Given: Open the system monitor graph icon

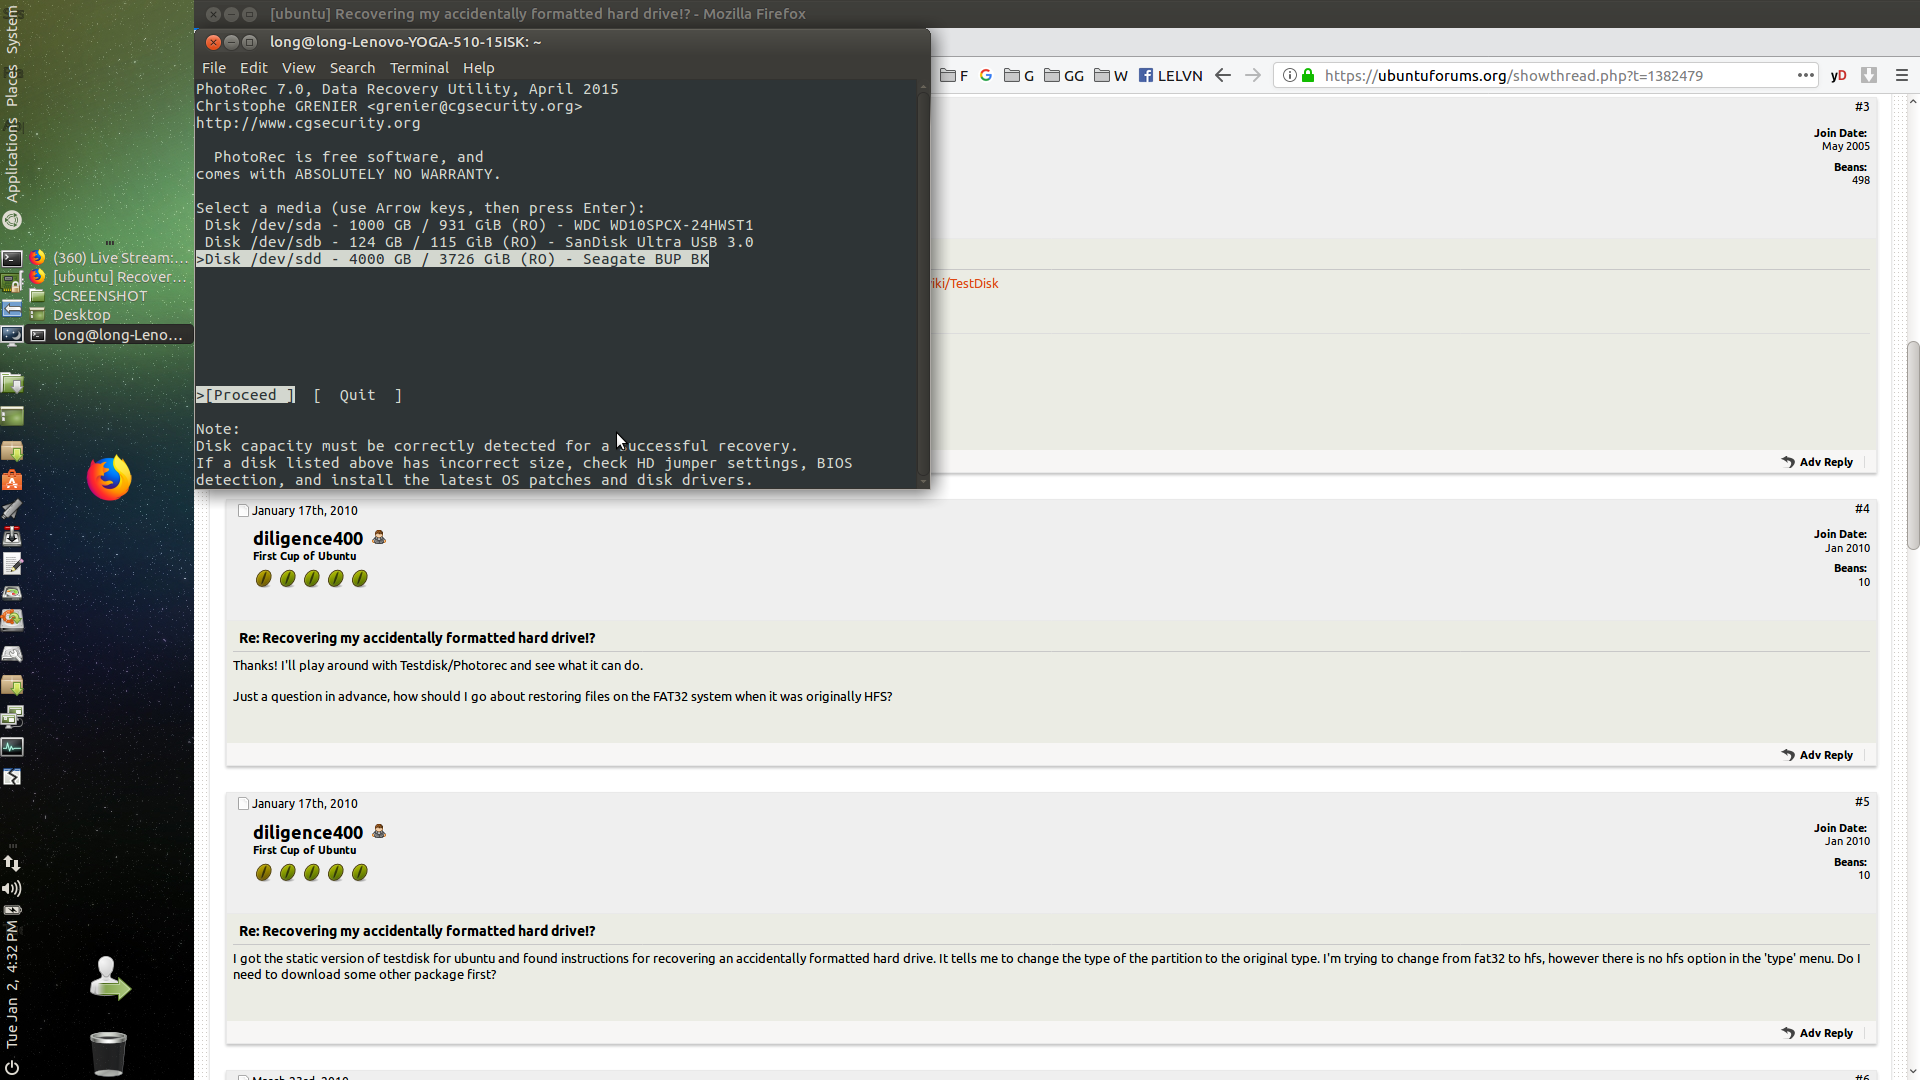Looking at the screenshot, I should (12, 747).
